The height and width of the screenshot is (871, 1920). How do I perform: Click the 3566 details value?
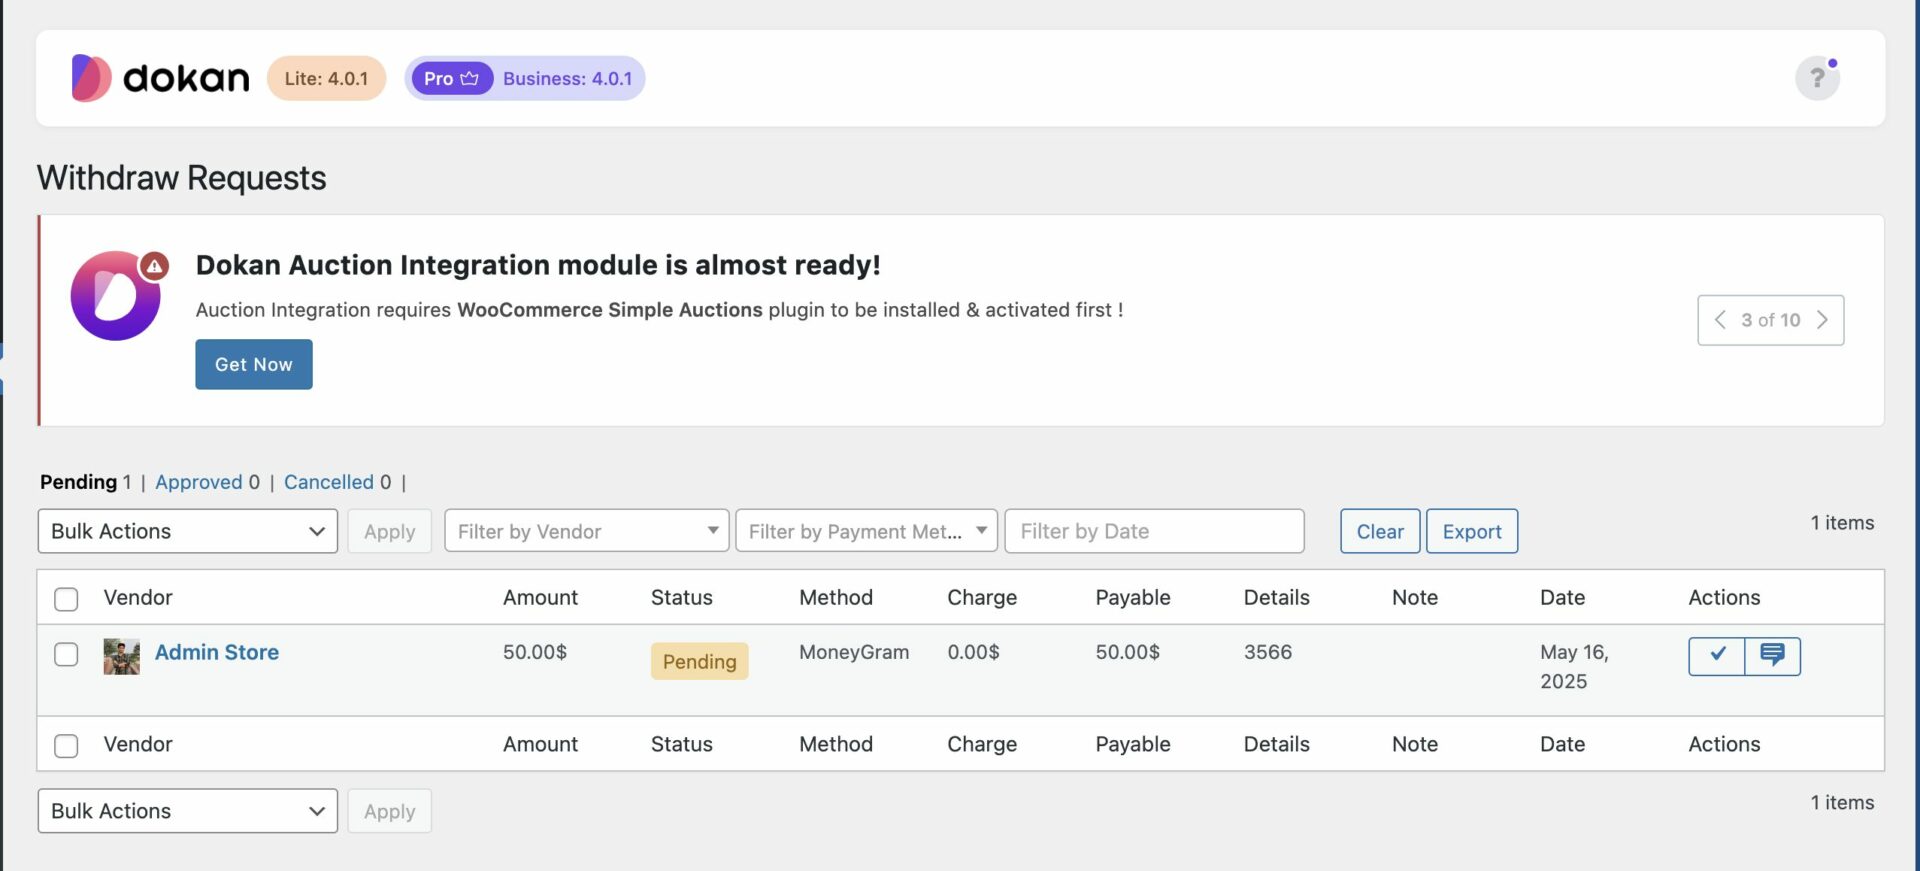1268,652
